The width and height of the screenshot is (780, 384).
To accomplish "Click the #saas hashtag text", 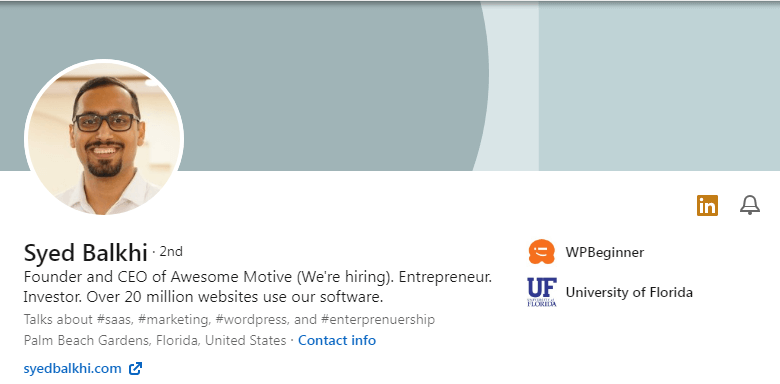I will click(x=115, y=319).
